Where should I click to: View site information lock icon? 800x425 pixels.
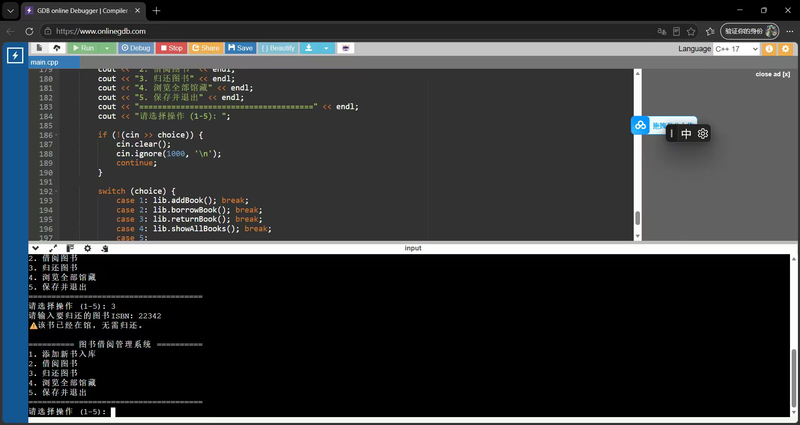(x=48, y=31)
